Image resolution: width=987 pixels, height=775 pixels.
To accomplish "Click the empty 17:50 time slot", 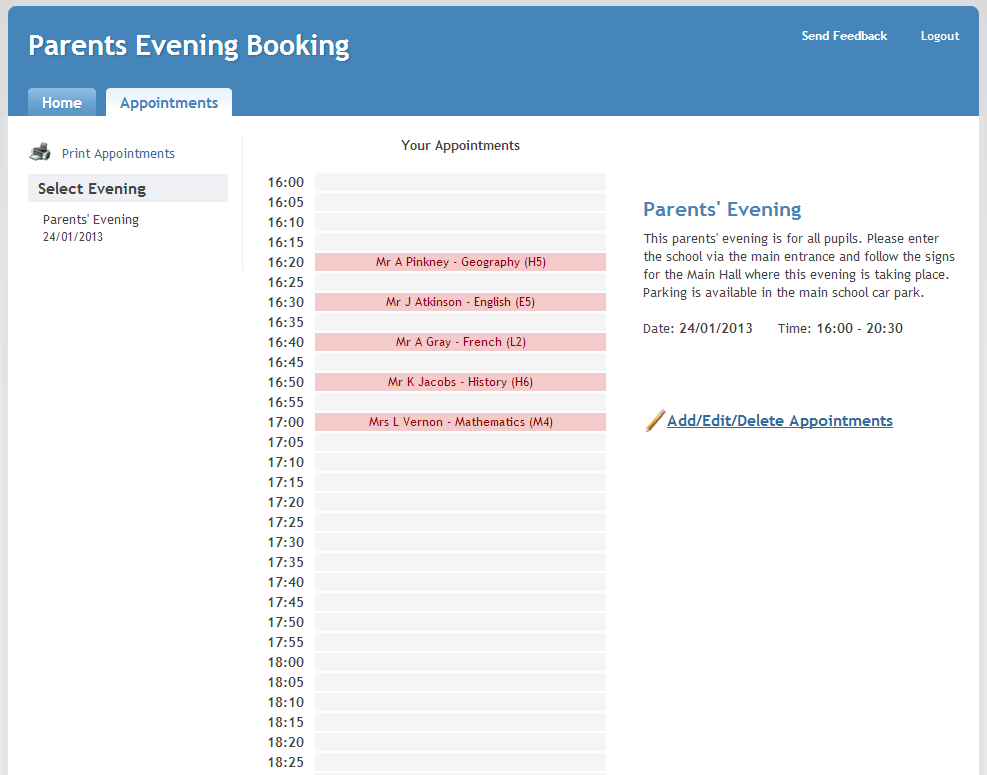I will 460,622.
